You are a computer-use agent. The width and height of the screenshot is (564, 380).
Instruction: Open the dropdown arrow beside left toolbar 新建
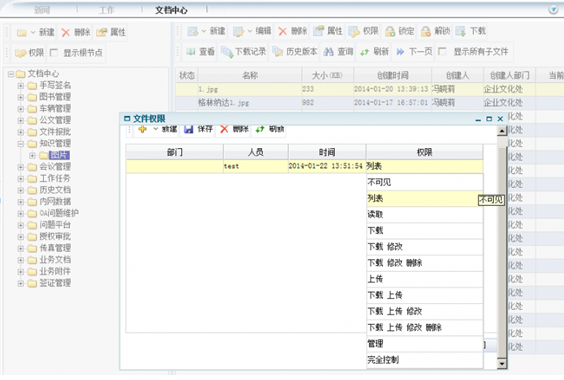tap(33, 32)
